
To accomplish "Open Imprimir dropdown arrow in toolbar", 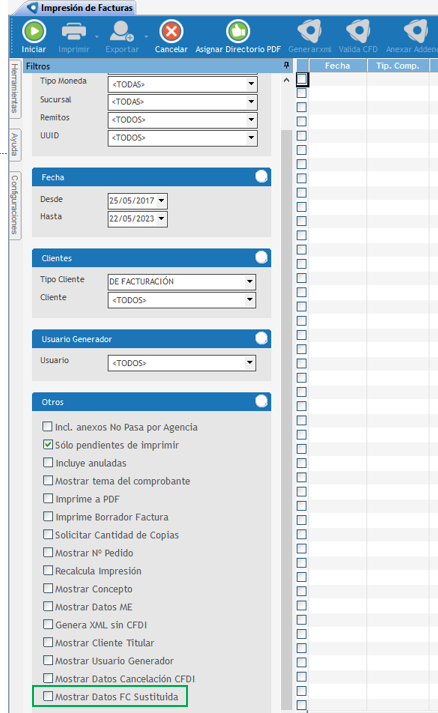I will point(96,36).
